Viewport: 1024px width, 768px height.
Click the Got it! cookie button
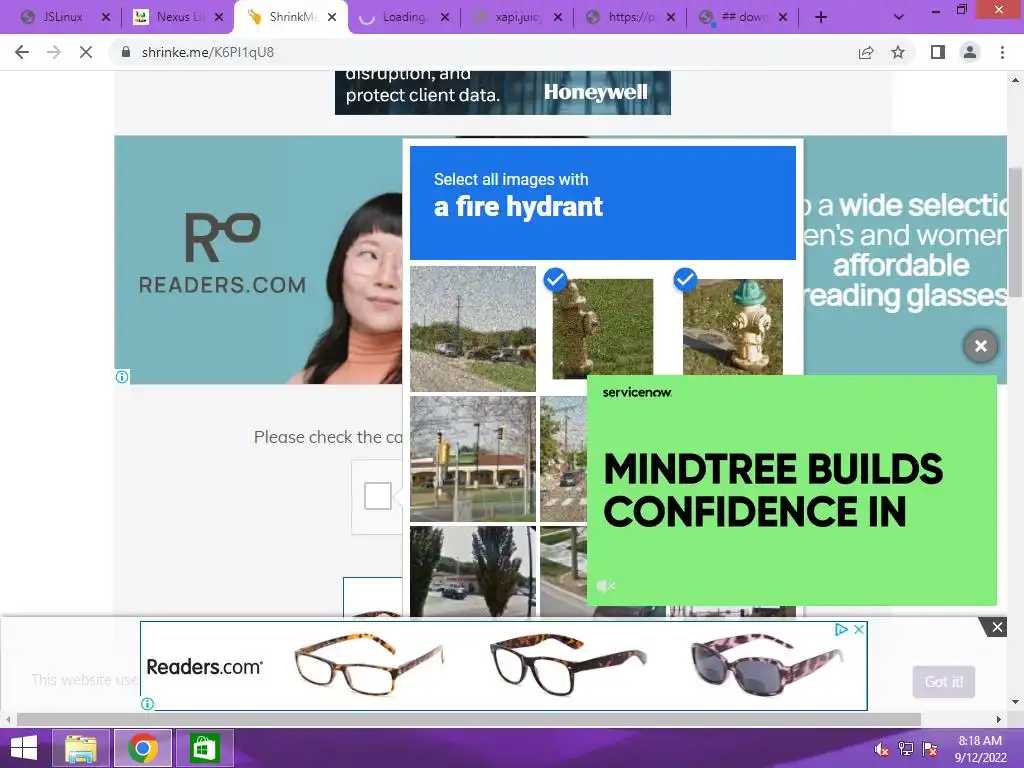click(944, 682)
